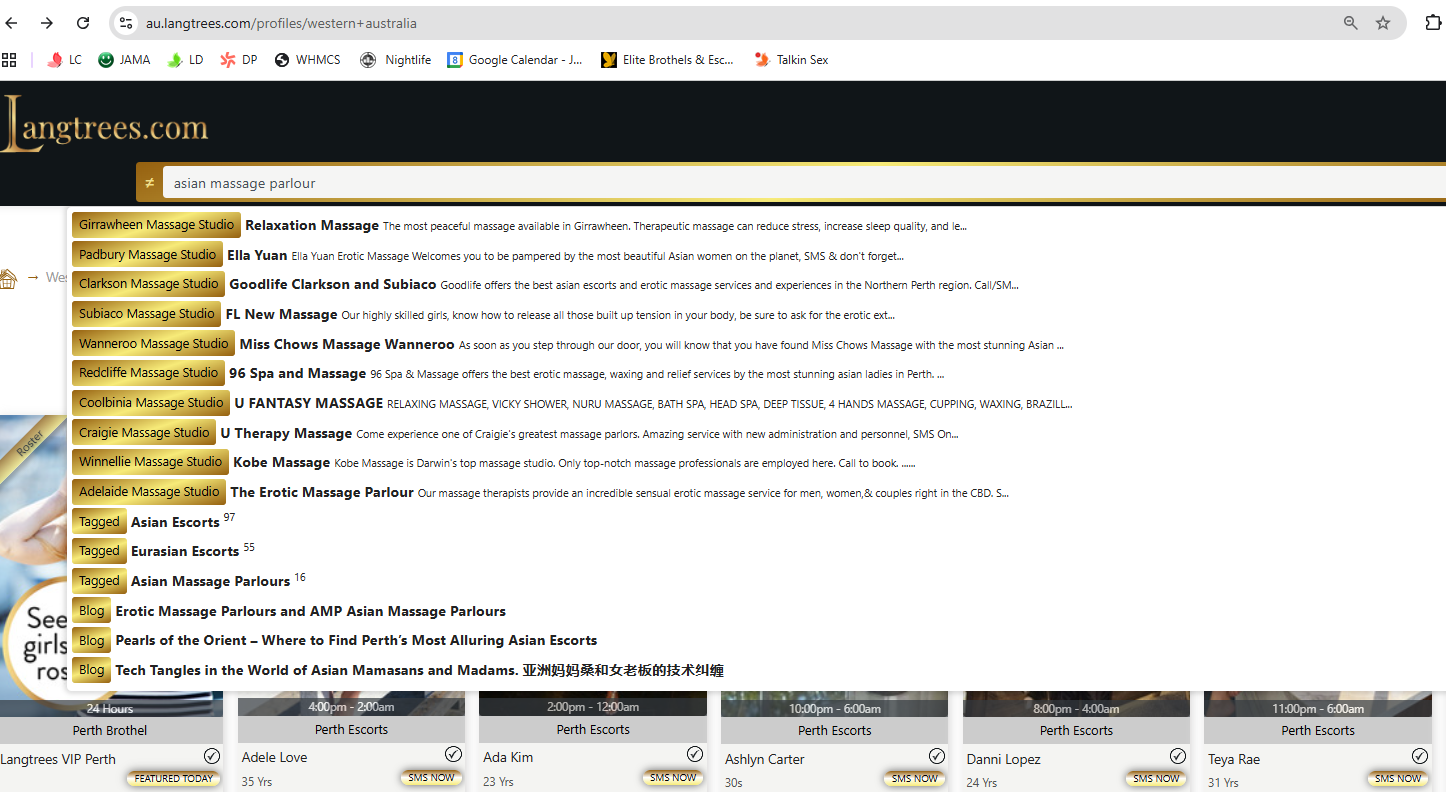1446x792 pixels.
Task: Open Goodlife Clarkson and Subiaco result
Action: (333, 284)
